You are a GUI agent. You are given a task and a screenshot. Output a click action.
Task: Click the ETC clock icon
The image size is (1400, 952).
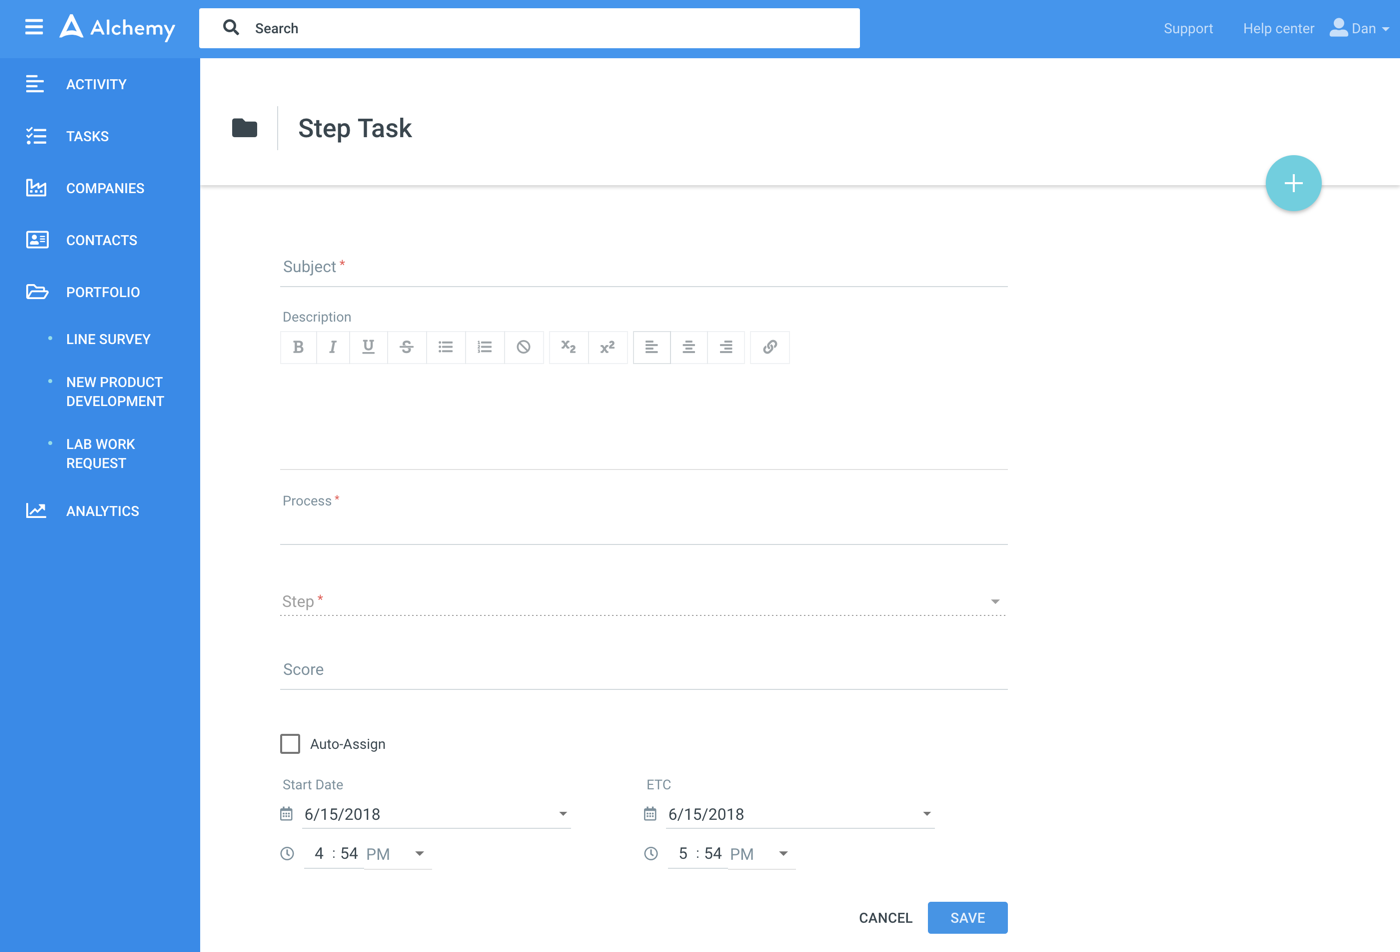[651, 854]
